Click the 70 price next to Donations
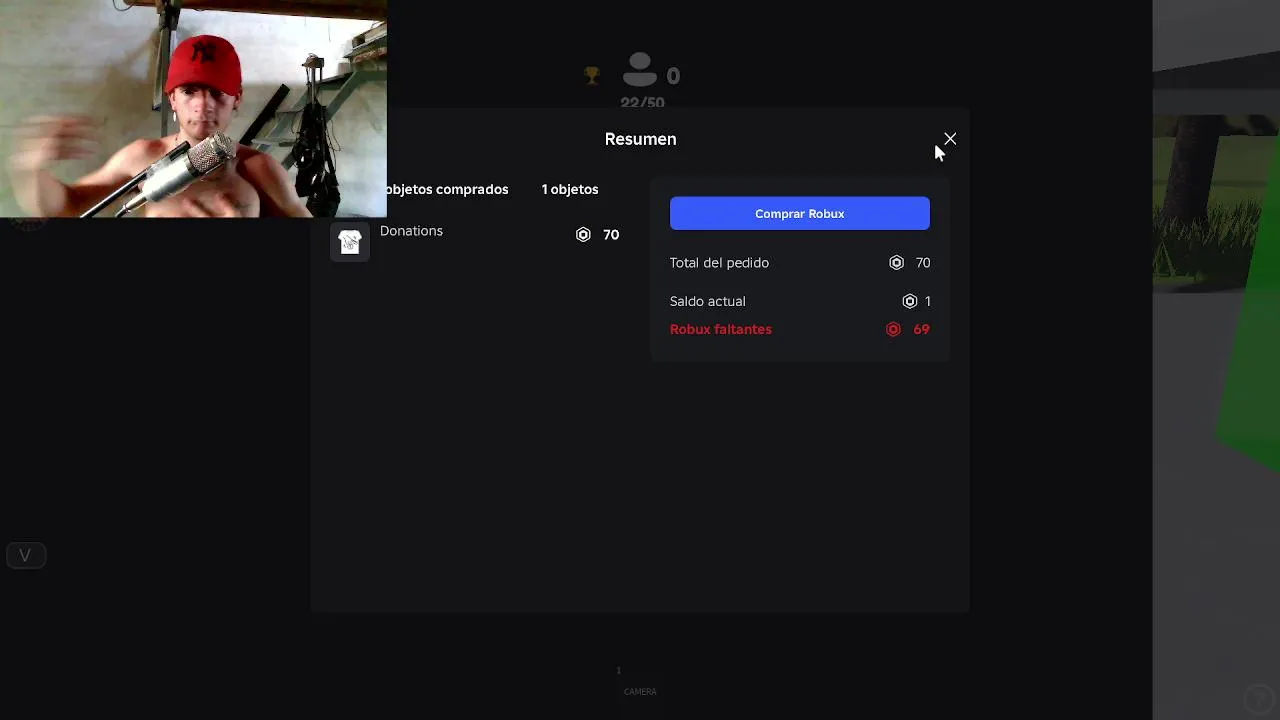Image resolution: width=1280 pixels, height=720 pixels. click(x=611, y=235)
